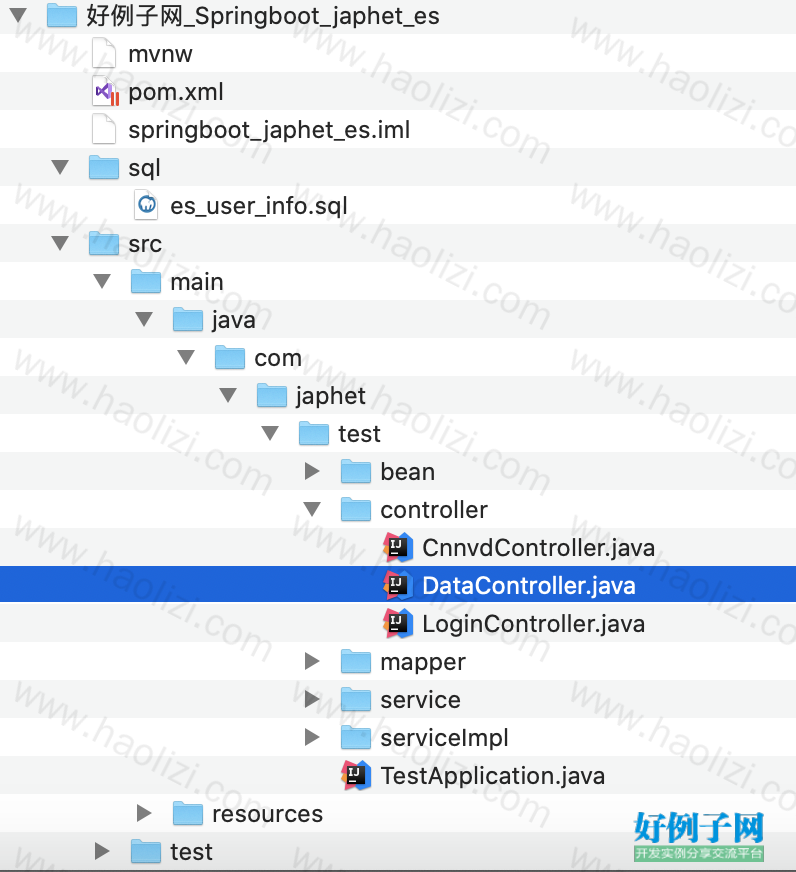Select the com folder name
The height and width of the screenshot is (872, 796).
(x=278, y=358)
